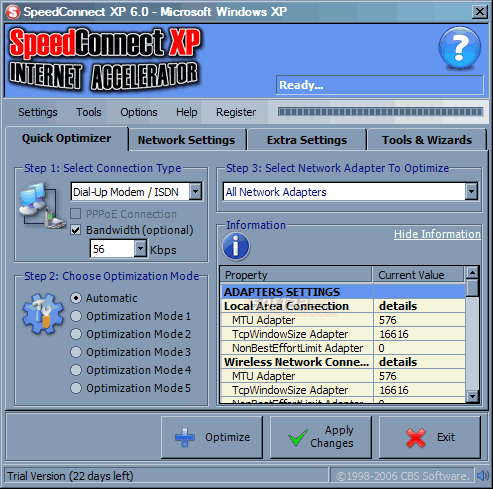
Task: Select Optimization Mode 1
Action: click(76, 316)
